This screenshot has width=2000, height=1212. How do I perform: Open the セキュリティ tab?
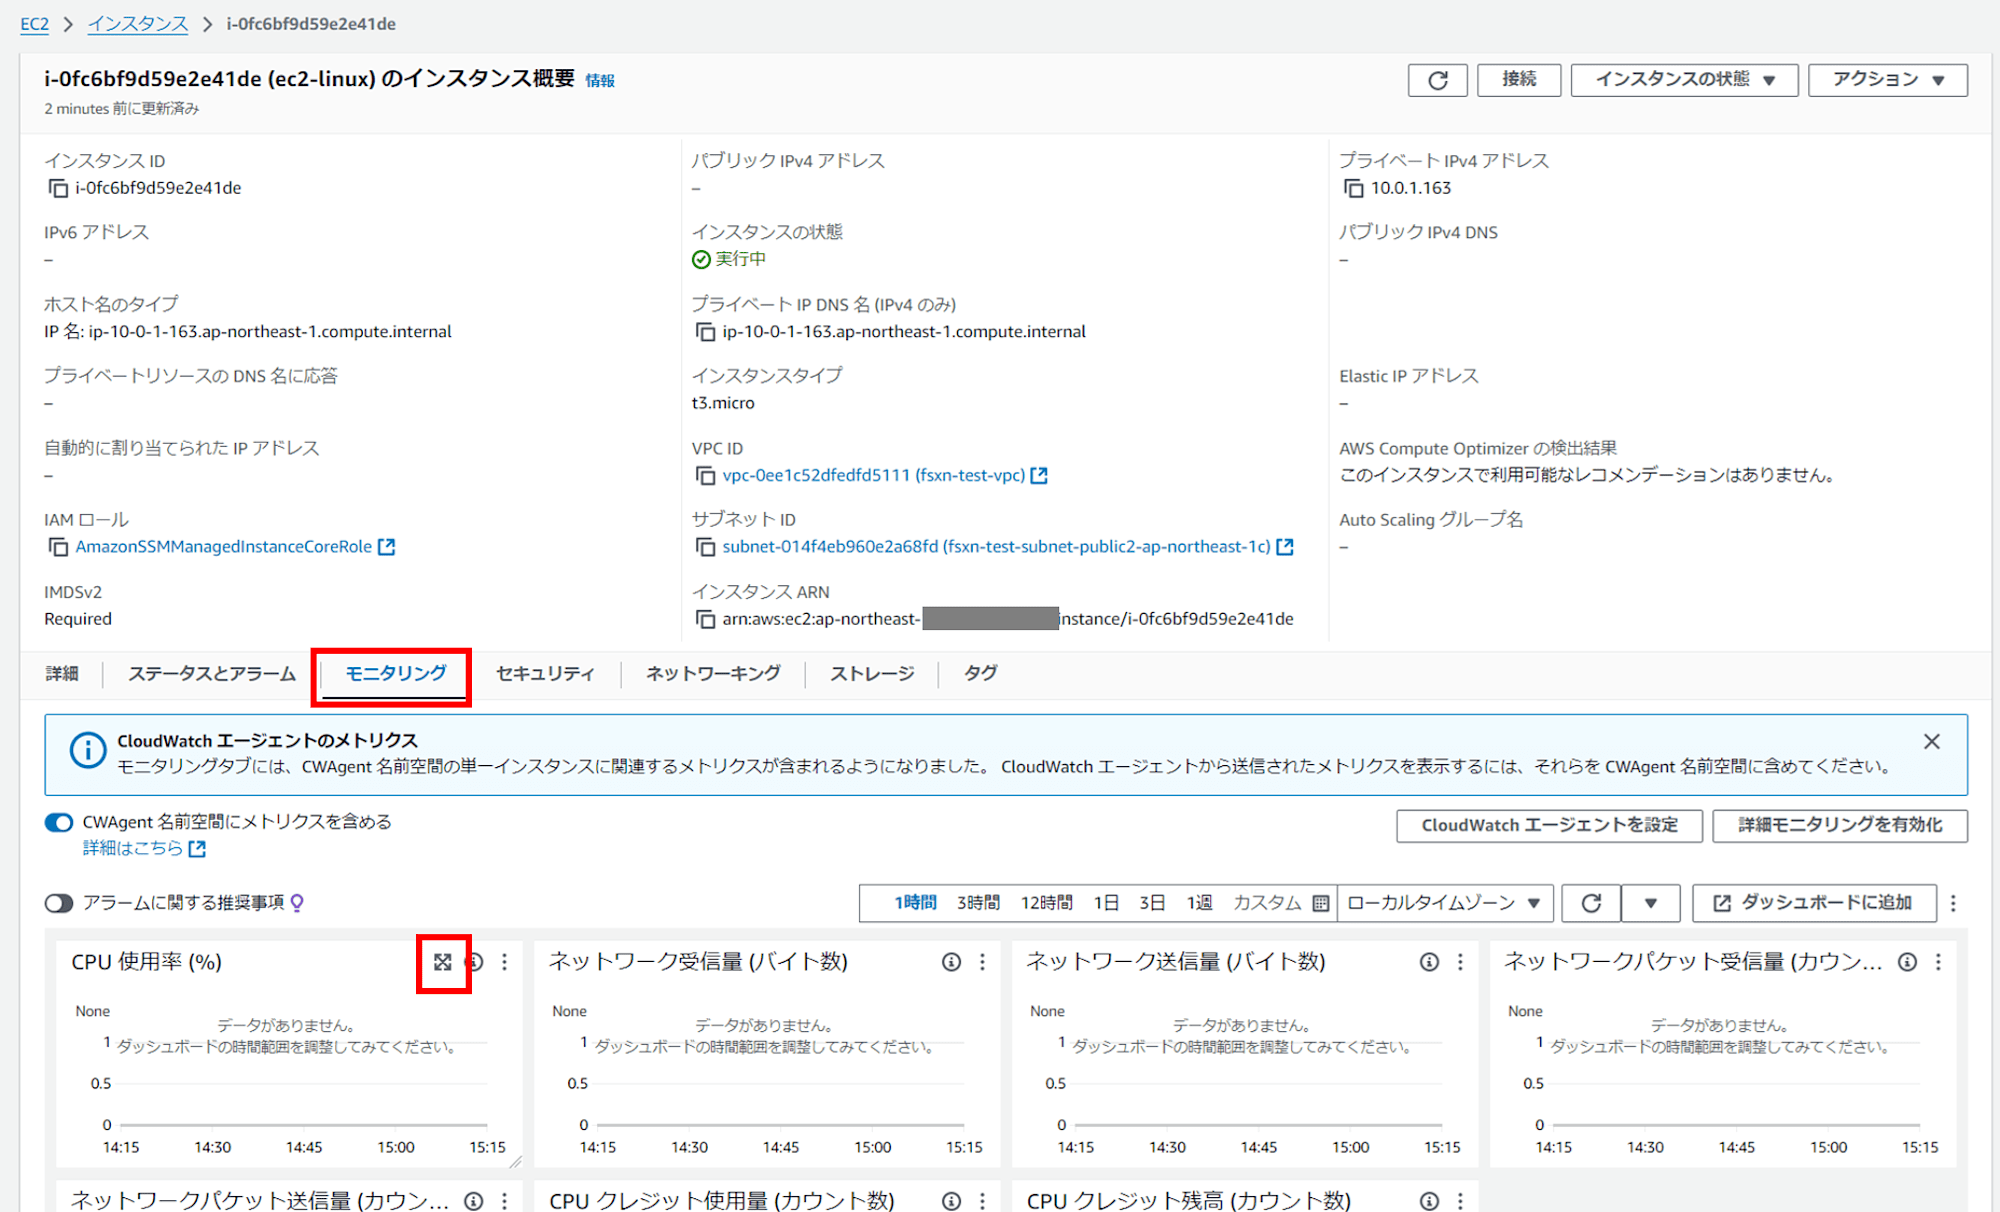click(545, 674)
